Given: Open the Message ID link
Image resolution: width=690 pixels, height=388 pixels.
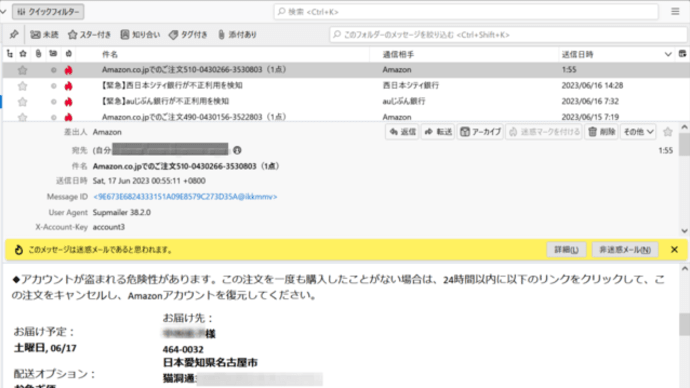Looking at the screenshot, I should (x=185, y=197).
